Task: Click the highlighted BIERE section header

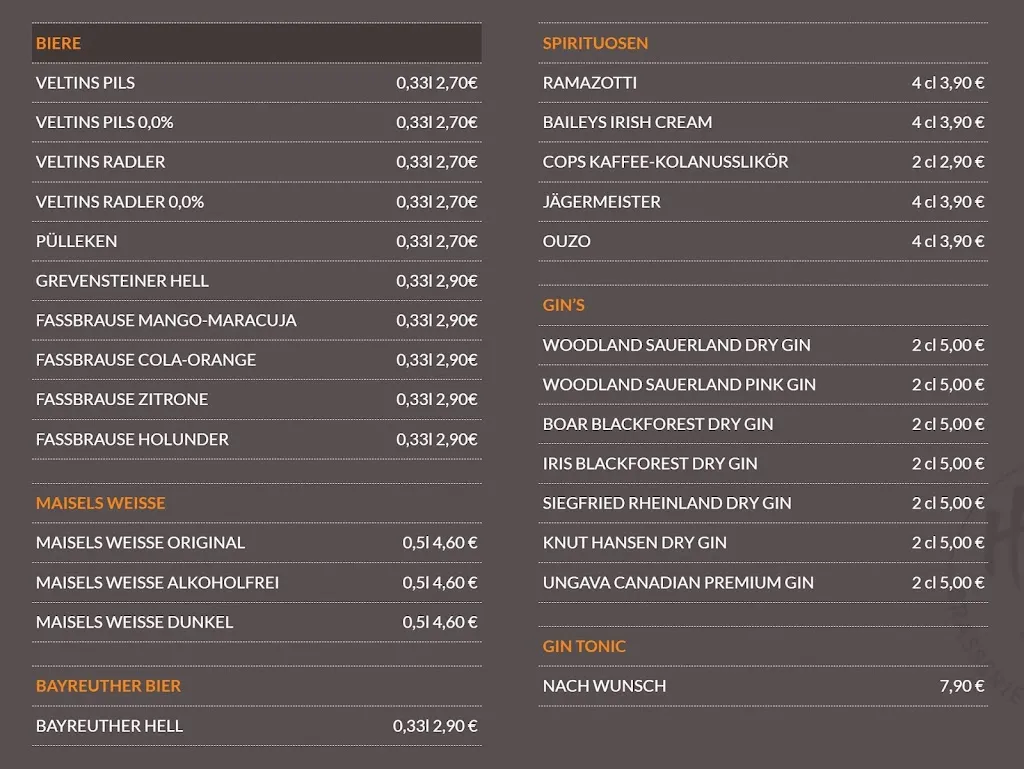Action: [x=58, y=43]
